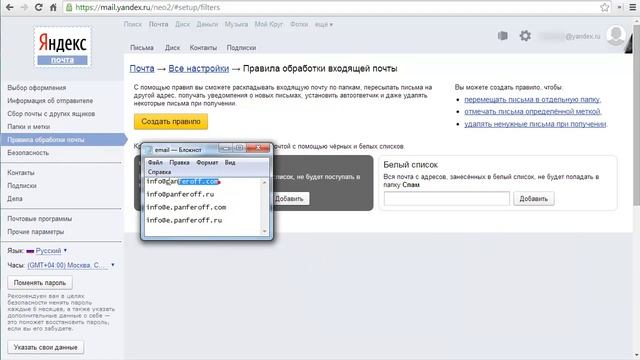Image resolution: width=640 pixels, height=360 pixels.
Task: Open the Почта service link
Action: pyautogui.click(x=158, y=24)
